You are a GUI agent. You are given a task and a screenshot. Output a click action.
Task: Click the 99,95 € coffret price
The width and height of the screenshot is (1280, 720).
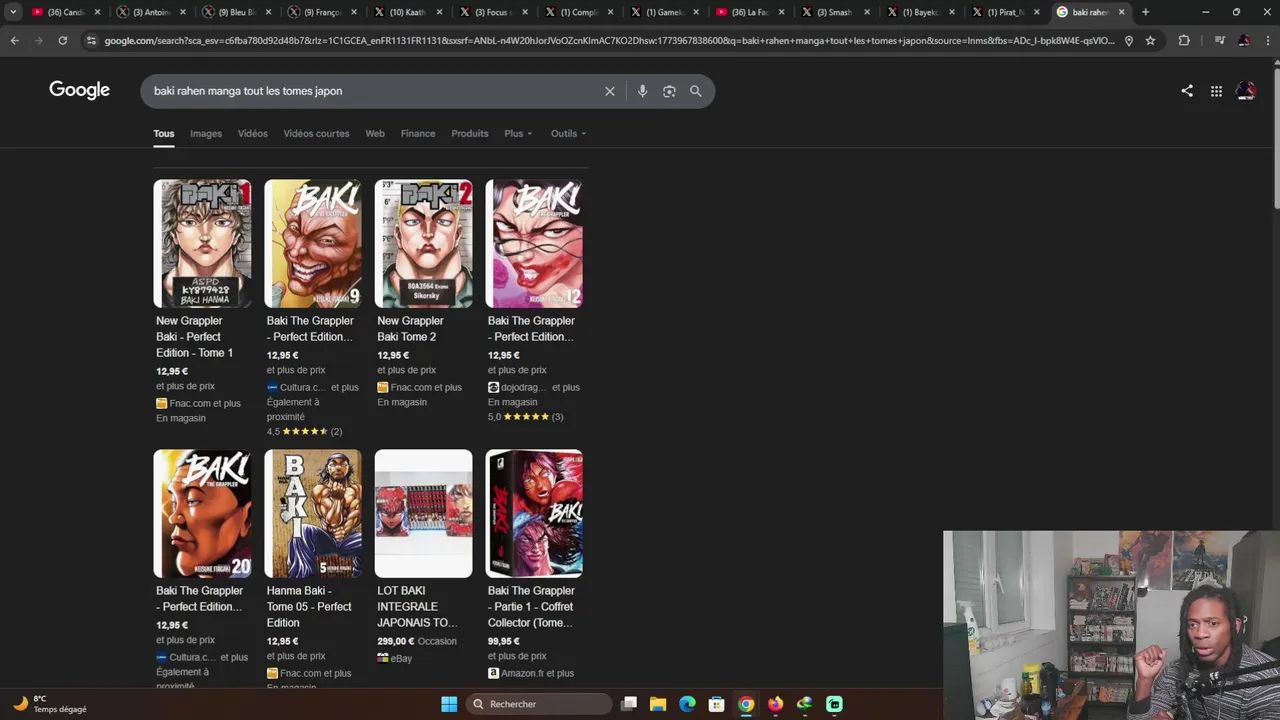pyautogui.click(x=504, y=641)
